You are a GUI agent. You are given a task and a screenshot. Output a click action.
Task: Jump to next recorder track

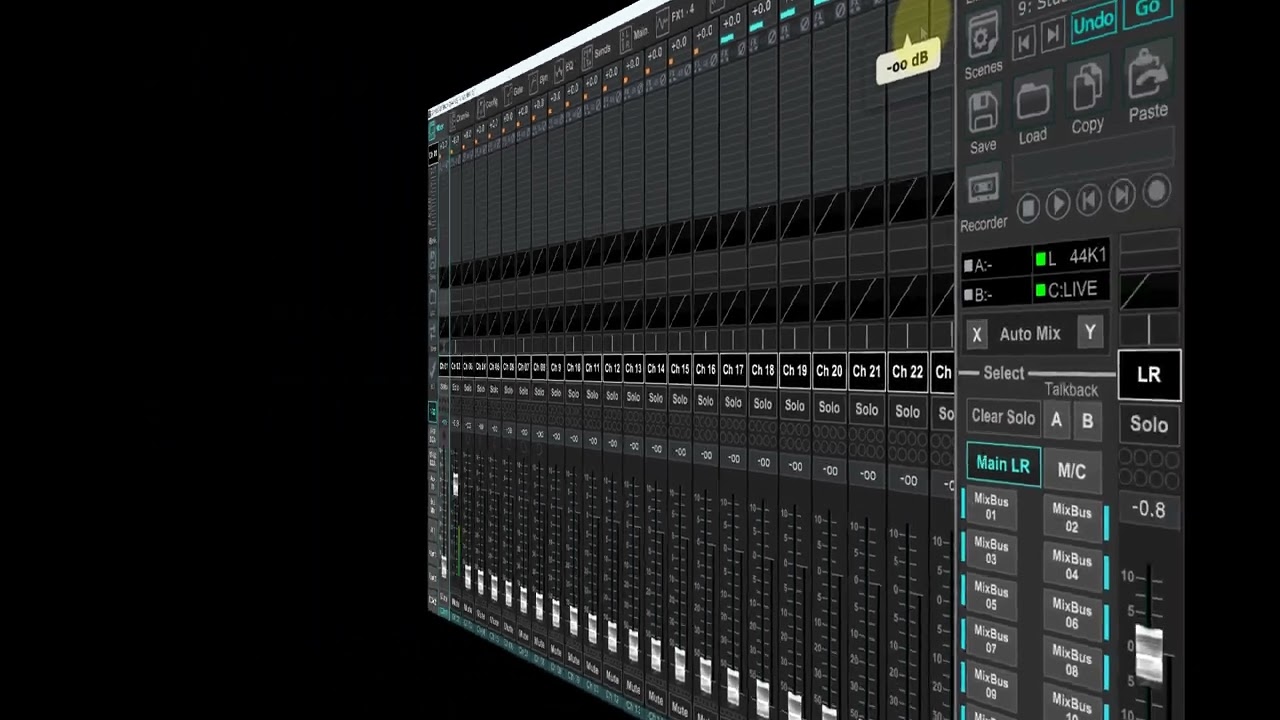point(1122,195)
